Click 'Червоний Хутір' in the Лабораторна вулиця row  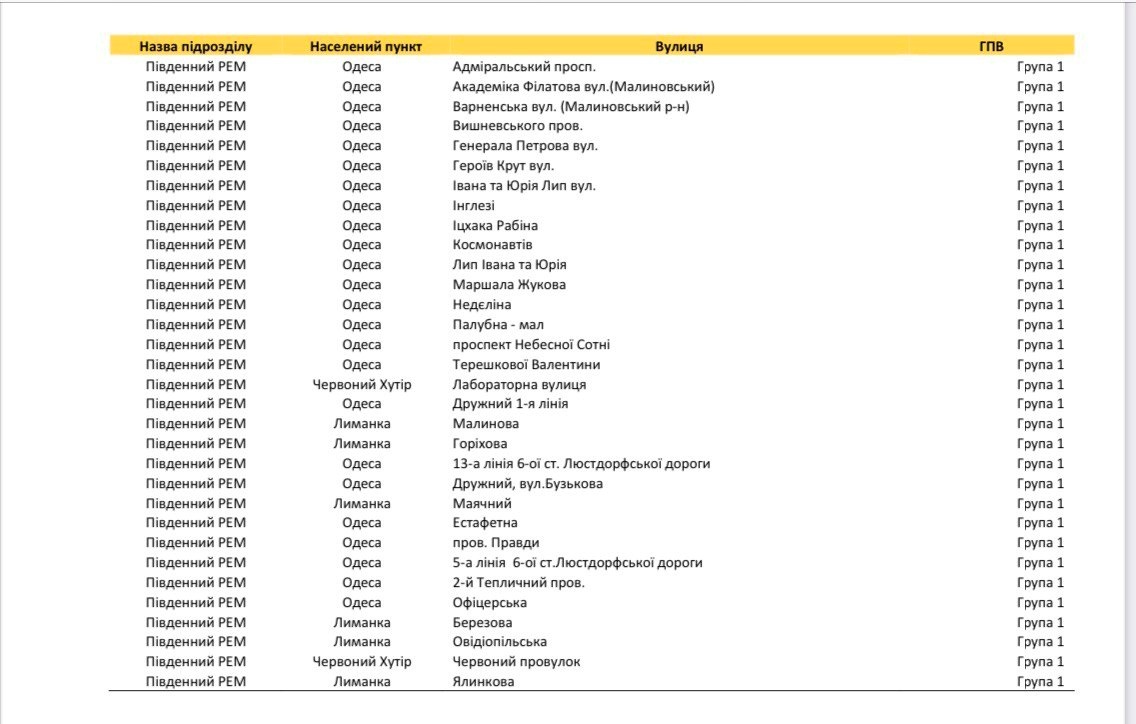(362, 384)
